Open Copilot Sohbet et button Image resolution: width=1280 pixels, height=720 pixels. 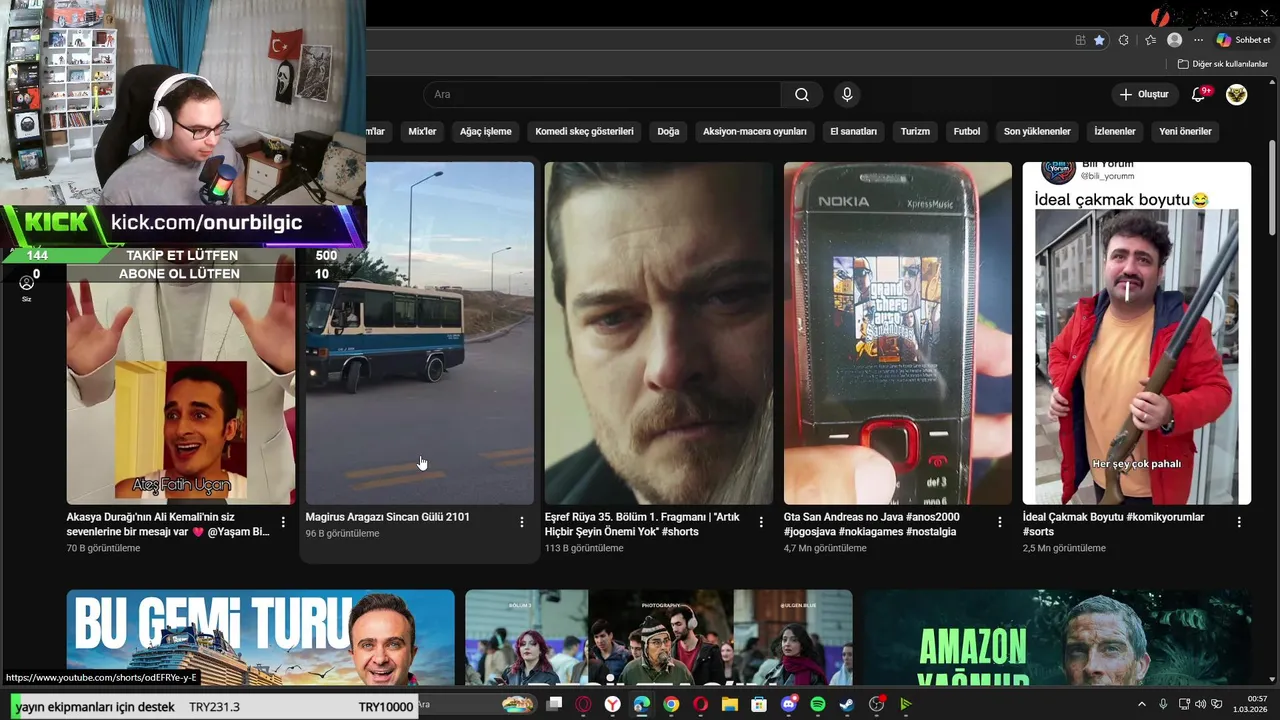point(1243,40)
